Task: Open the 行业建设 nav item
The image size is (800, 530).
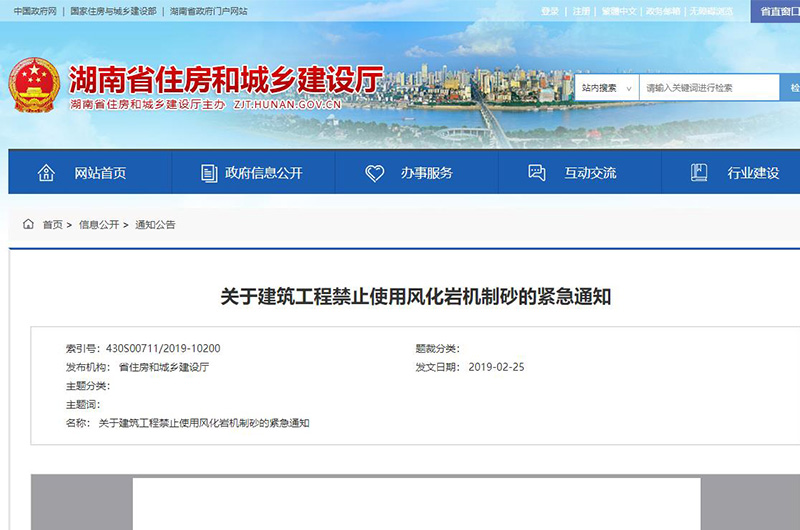Action: [731, 172]
